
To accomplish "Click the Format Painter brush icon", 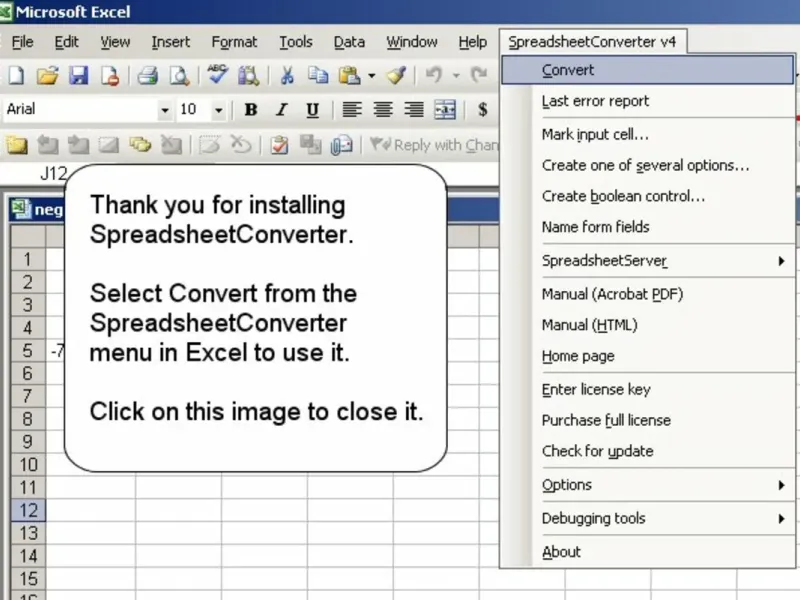I will click(396, 76).
